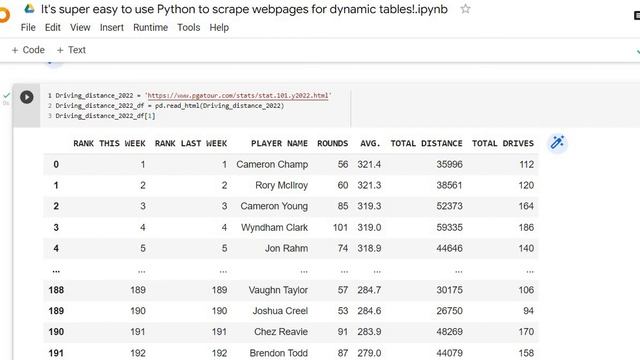Screen dimensions: 640x360
Task: Select the Rory McIlroy cell
Action: tap(282, 185)
